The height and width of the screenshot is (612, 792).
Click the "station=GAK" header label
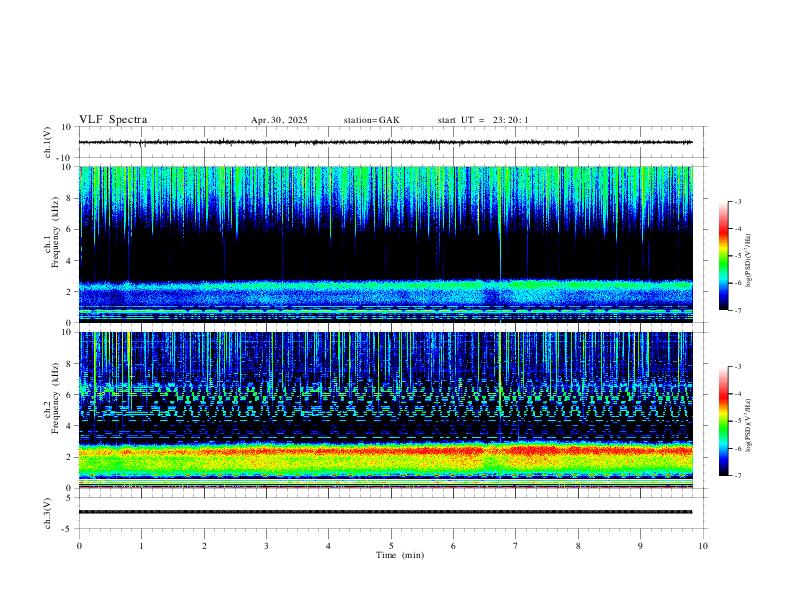pyautogui.click(x=371, y=120)
